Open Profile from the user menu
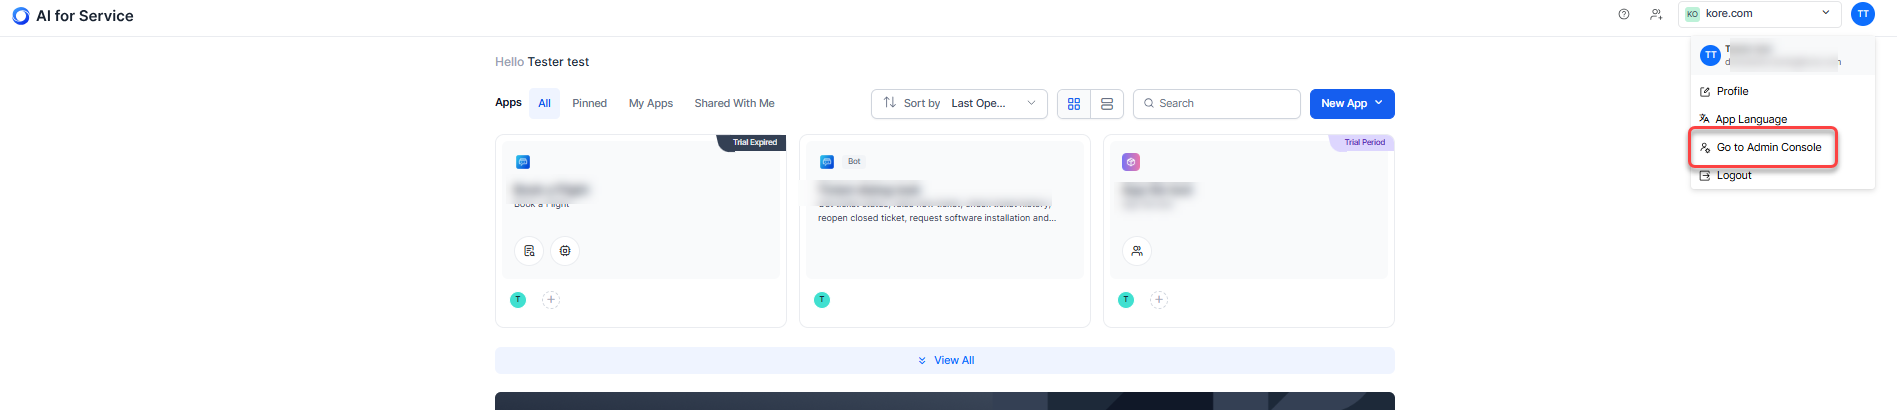The height and width of the screenshot is (410, 1897). 1732,92
